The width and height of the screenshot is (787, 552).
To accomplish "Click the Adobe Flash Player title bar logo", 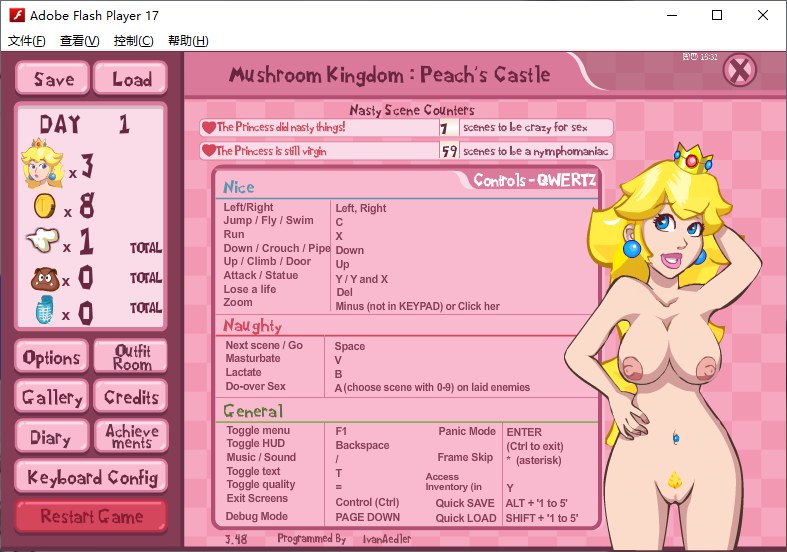I will click(17, 15).
